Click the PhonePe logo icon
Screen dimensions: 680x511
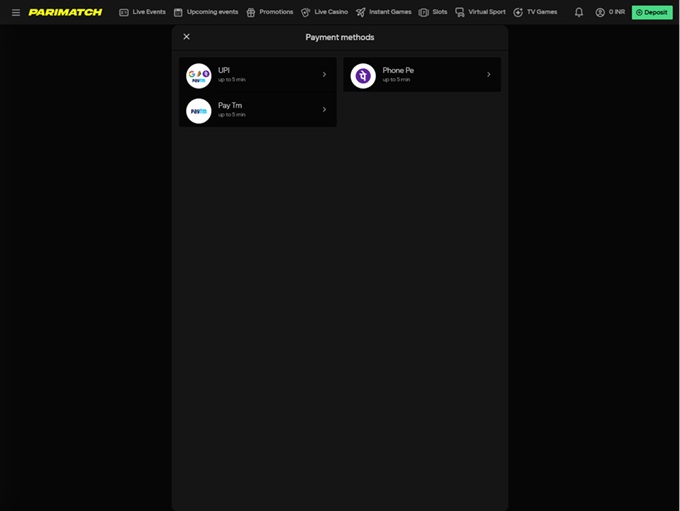tap(363, 75)
